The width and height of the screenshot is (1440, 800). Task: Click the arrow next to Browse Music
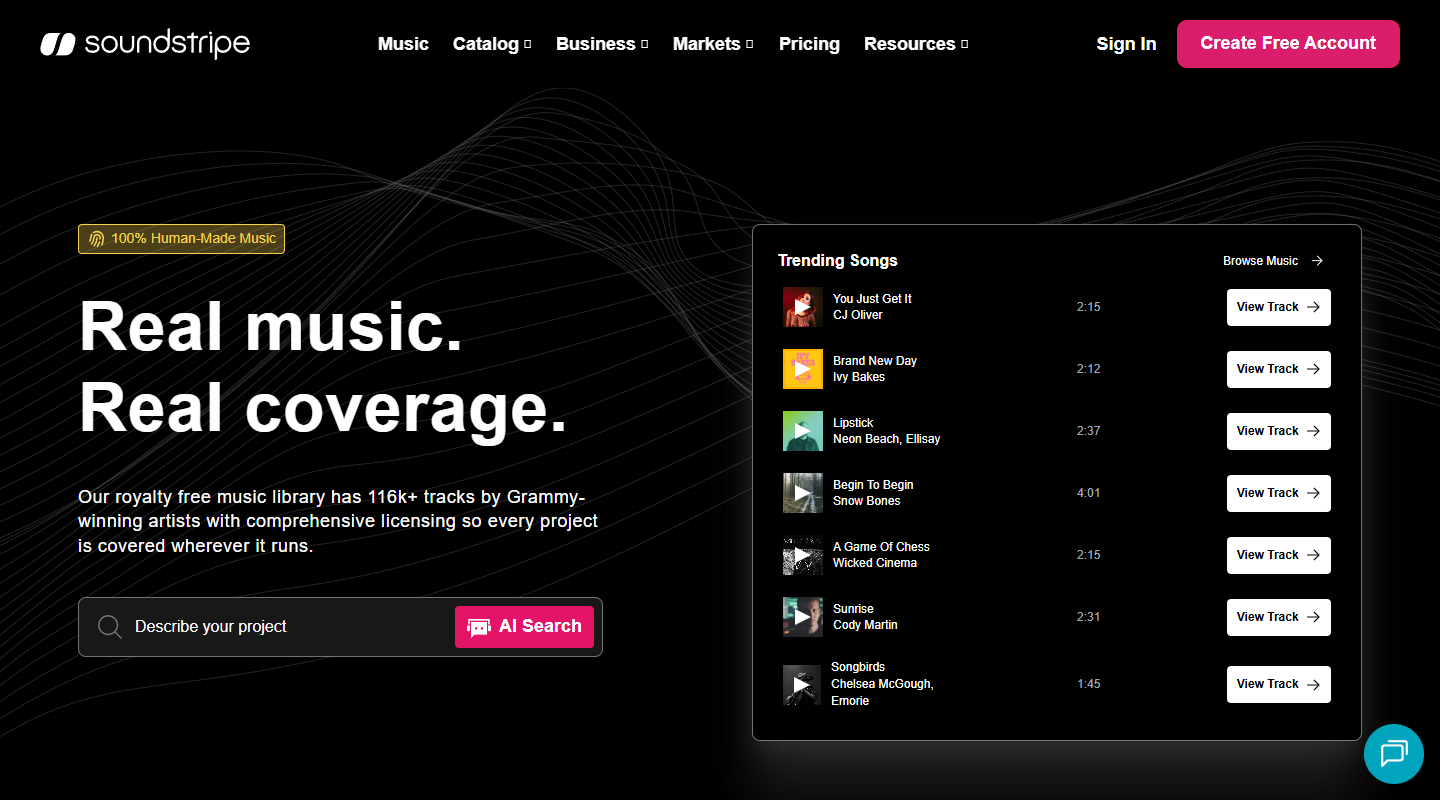click(x=1317, y=261)
